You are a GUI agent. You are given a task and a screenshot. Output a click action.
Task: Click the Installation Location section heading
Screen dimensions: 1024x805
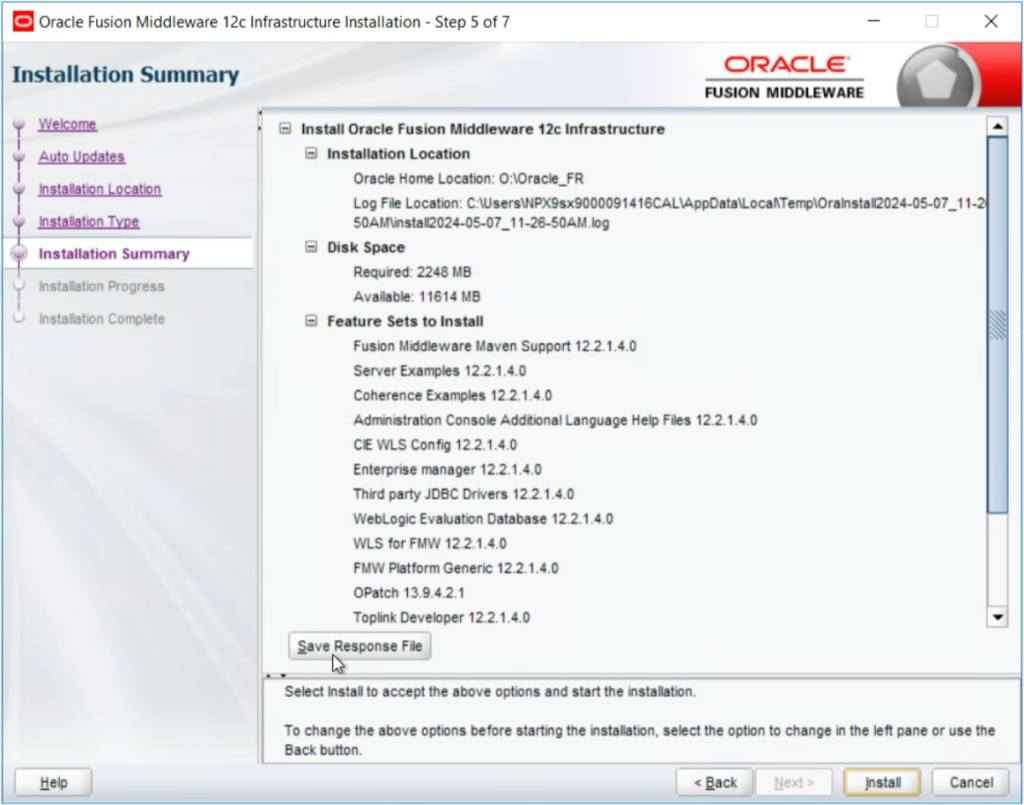point(398,154)
